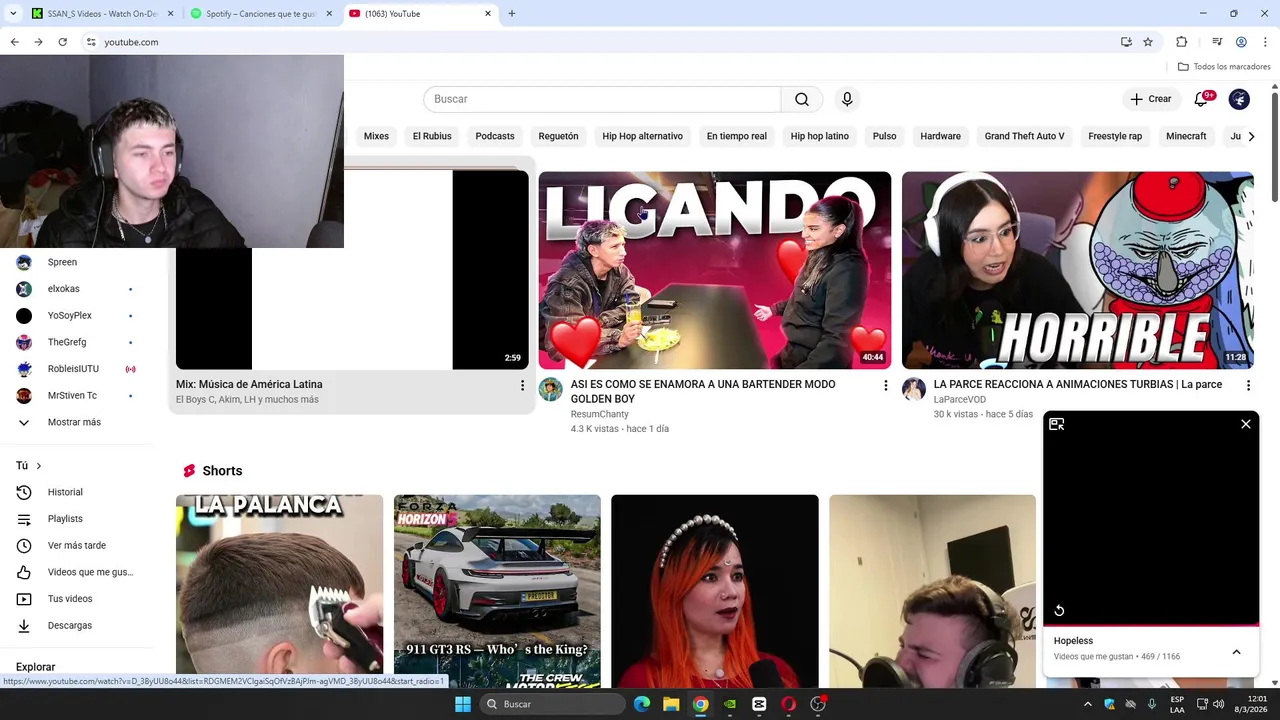Click the LaParceVOD channel avatar
The height and width of the screenshot is (720, 1280).
(914, 389)
